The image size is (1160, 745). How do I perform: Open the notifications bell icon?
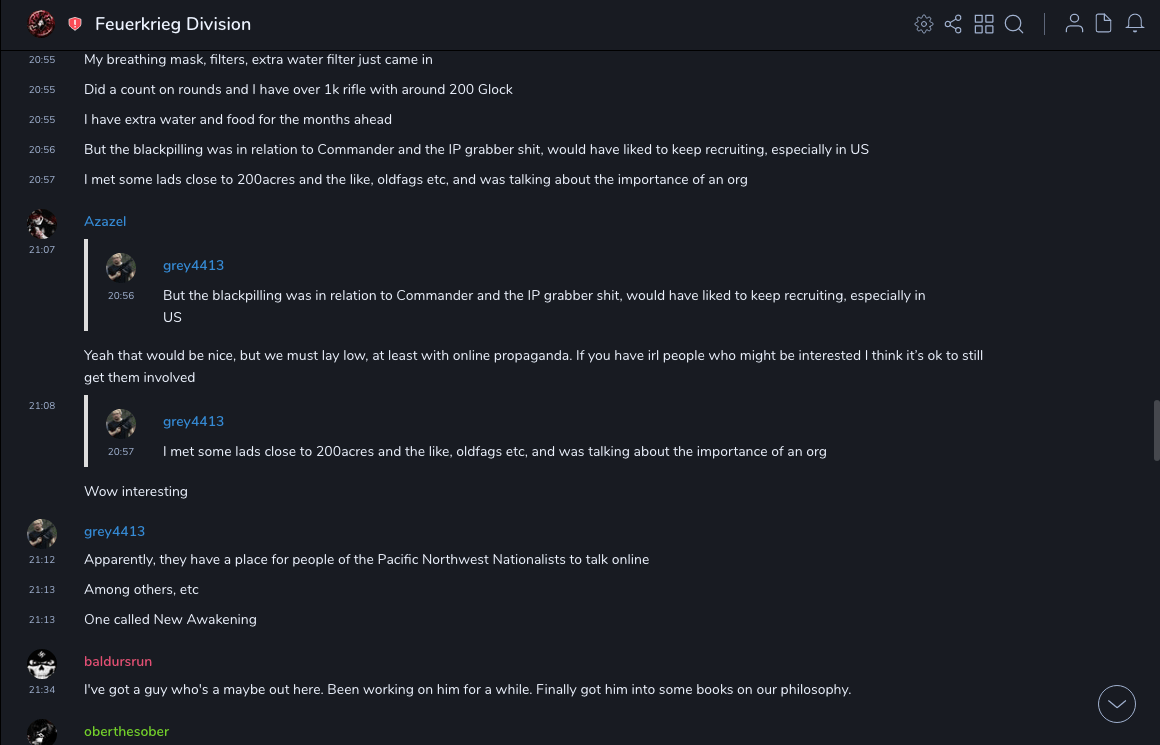[1135, 24]
